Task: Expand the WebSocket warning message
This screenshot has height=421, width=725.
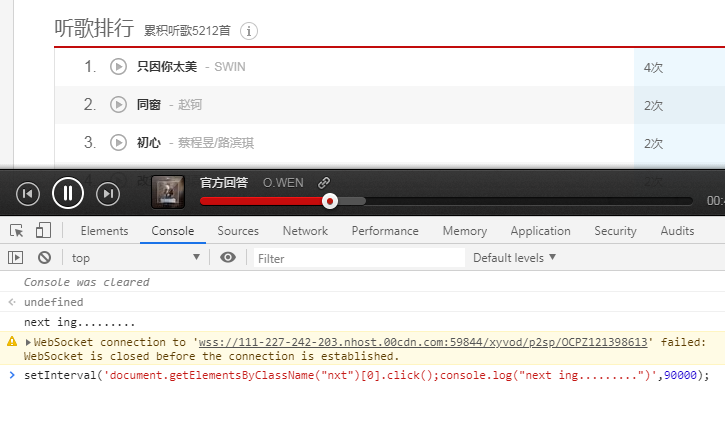Action: [x=28, y=342]
